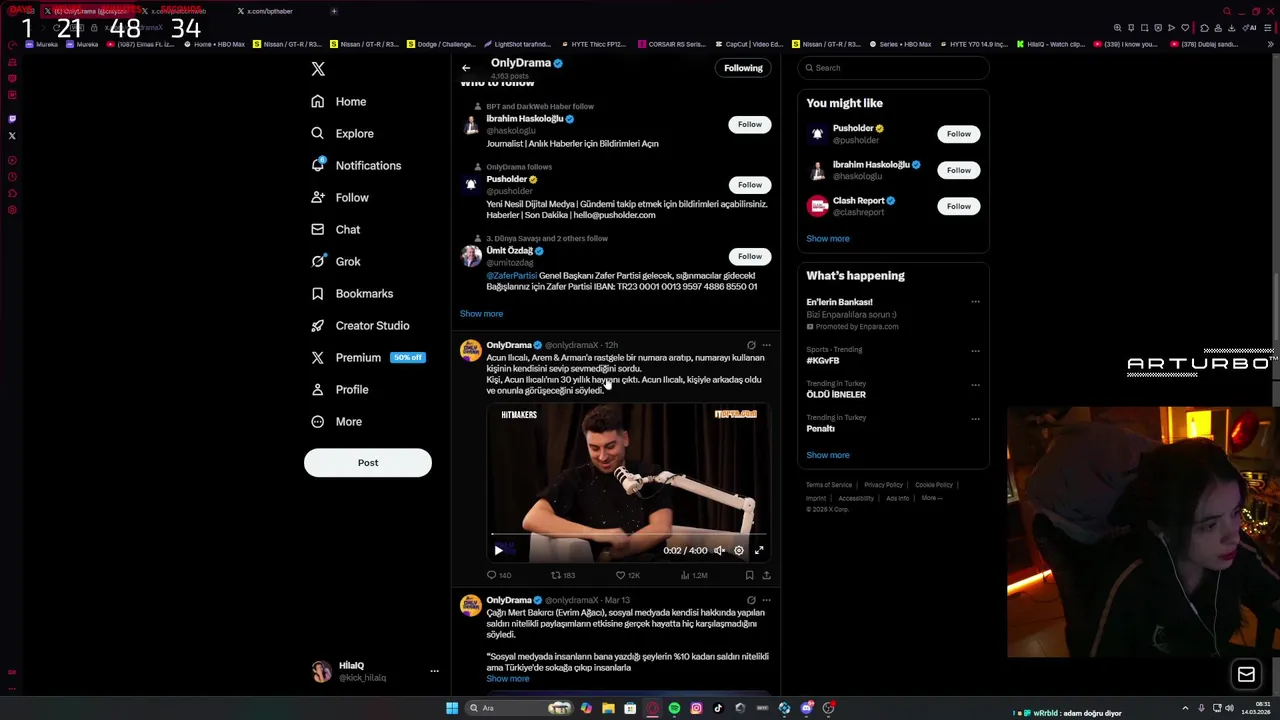This screenshot has height=720, width=1280.
Task: Click the video progress bar
Action: click(x=628, y=535)
